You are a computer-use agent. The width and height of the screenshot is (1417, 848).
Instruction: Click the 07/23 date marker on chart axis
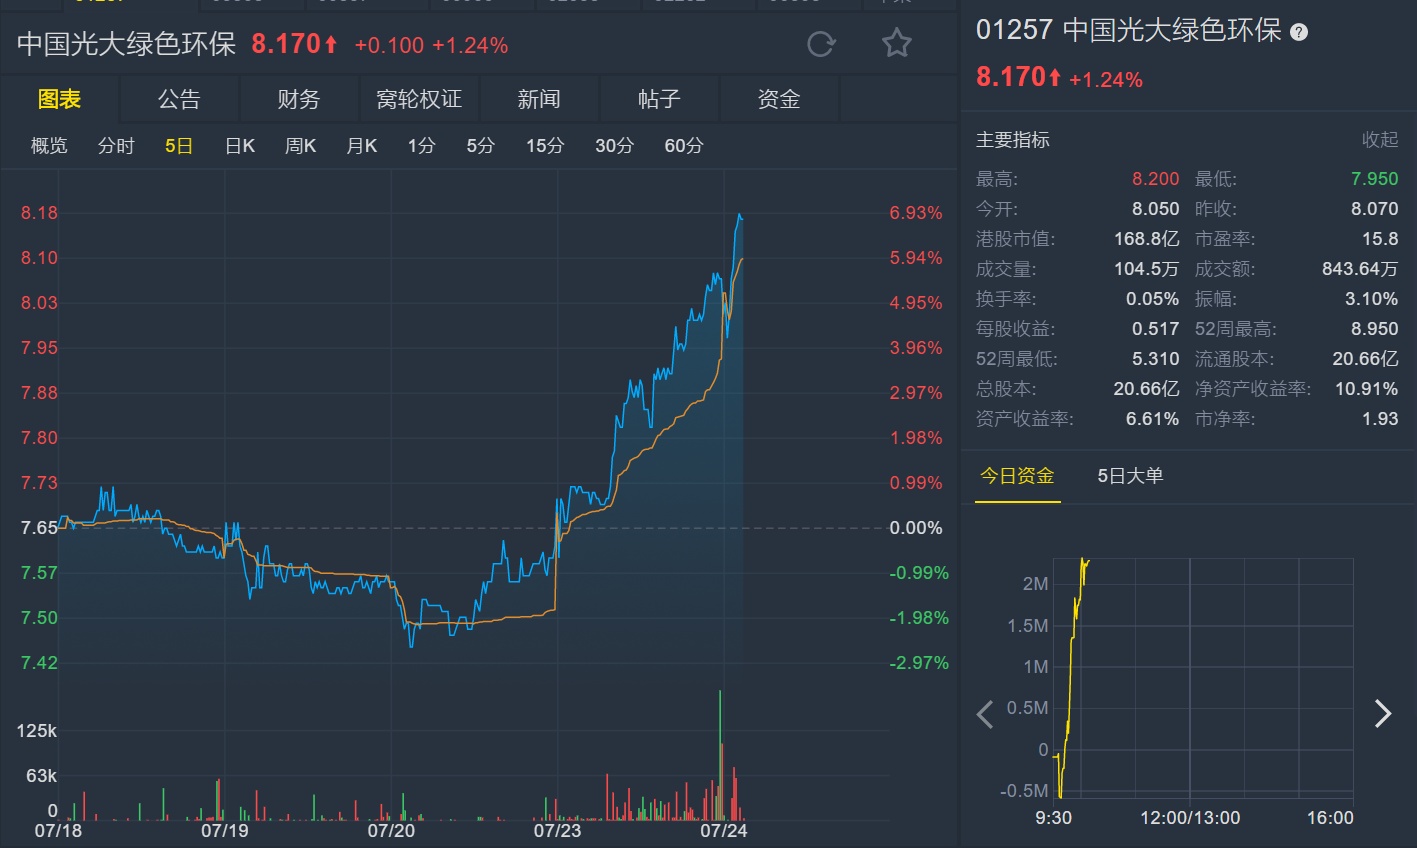pos(557,831)
